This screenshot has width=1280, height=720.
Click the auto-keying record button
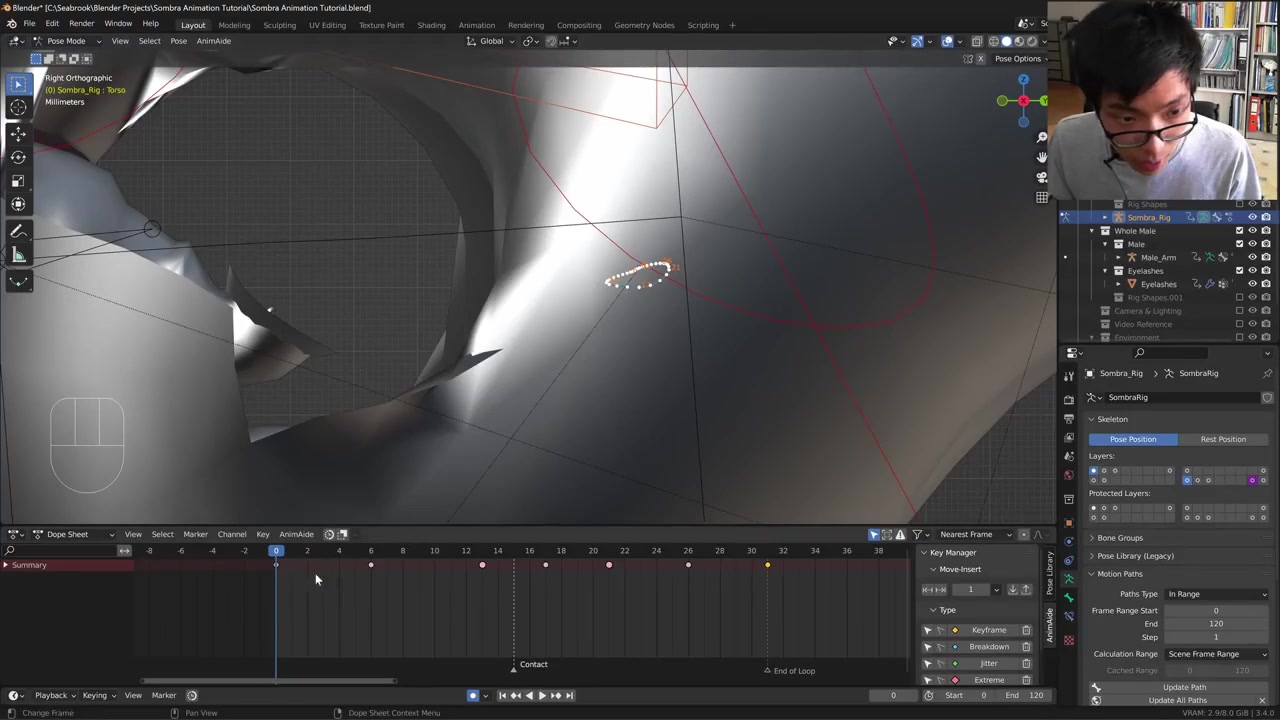[x=473, y=696]
